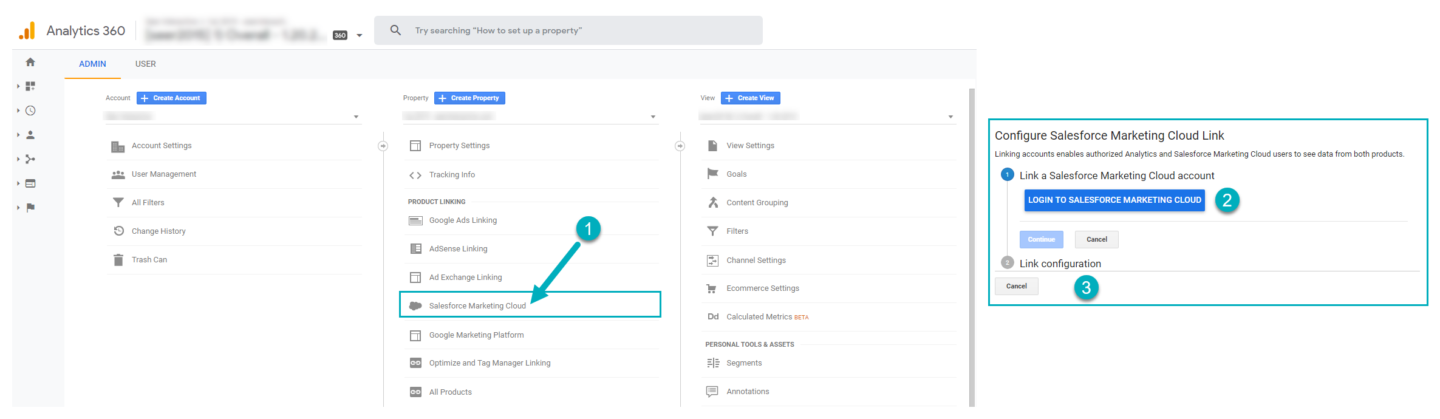Viewport: 1440px width, 419px height.
Task: Click Goals flag item in View column
Action: coord(736,174)
